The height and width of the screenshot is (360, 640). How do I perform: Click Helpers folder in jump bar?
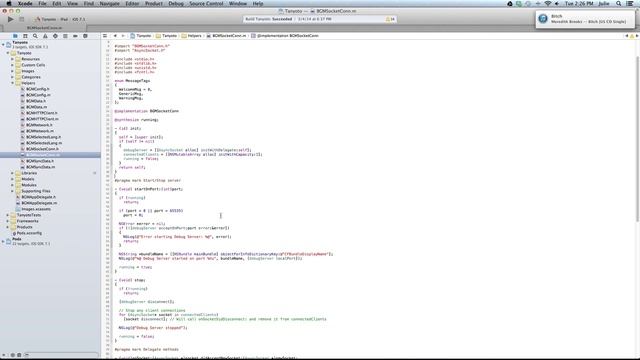pos(191,36)
